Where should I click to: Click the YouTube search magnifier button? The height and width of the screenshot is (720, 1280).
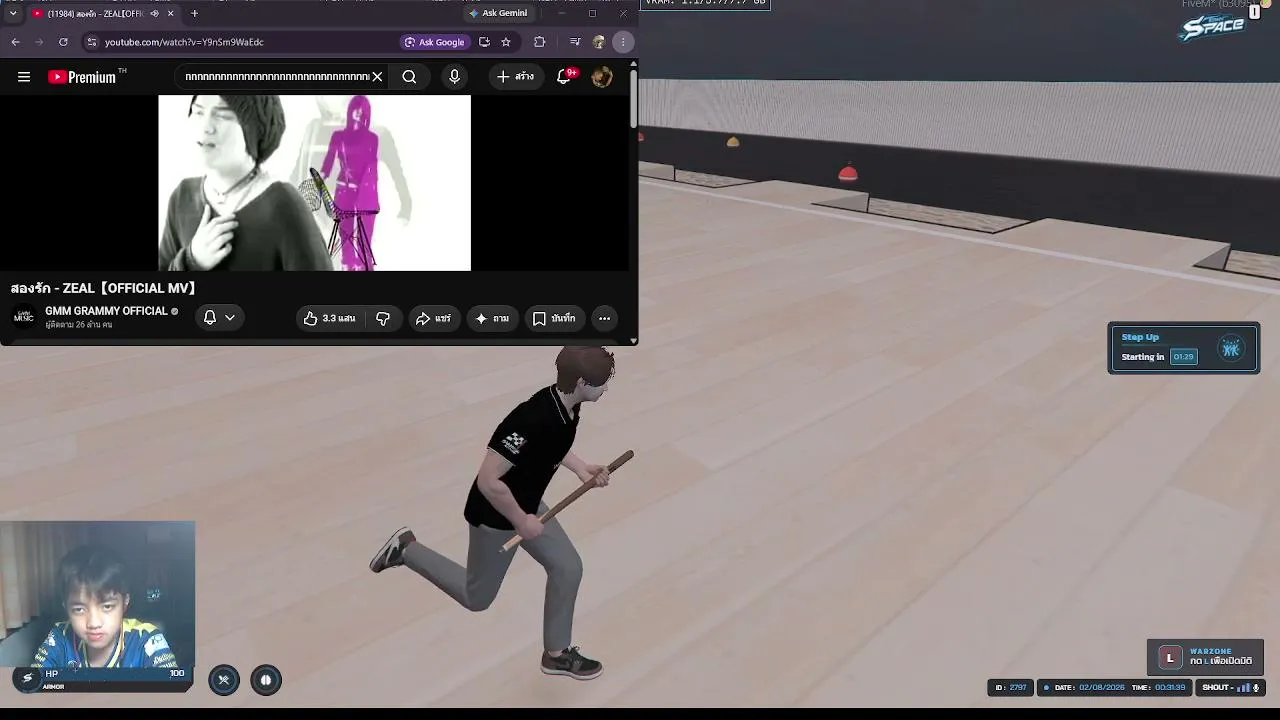click(409, 77)
